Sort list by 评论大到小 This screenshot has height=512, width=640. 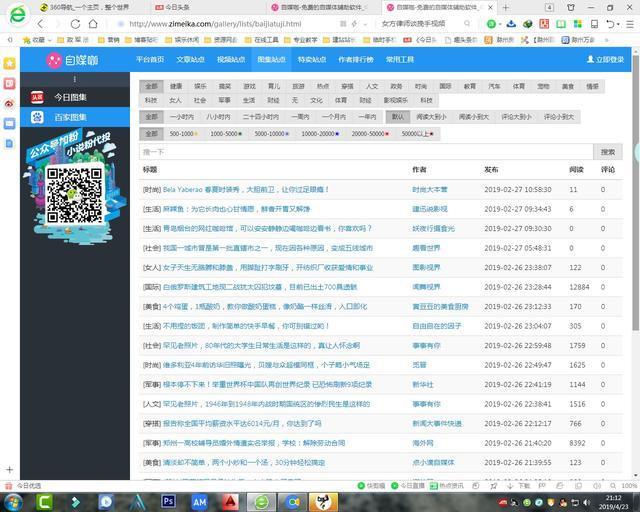pos(516,117)
